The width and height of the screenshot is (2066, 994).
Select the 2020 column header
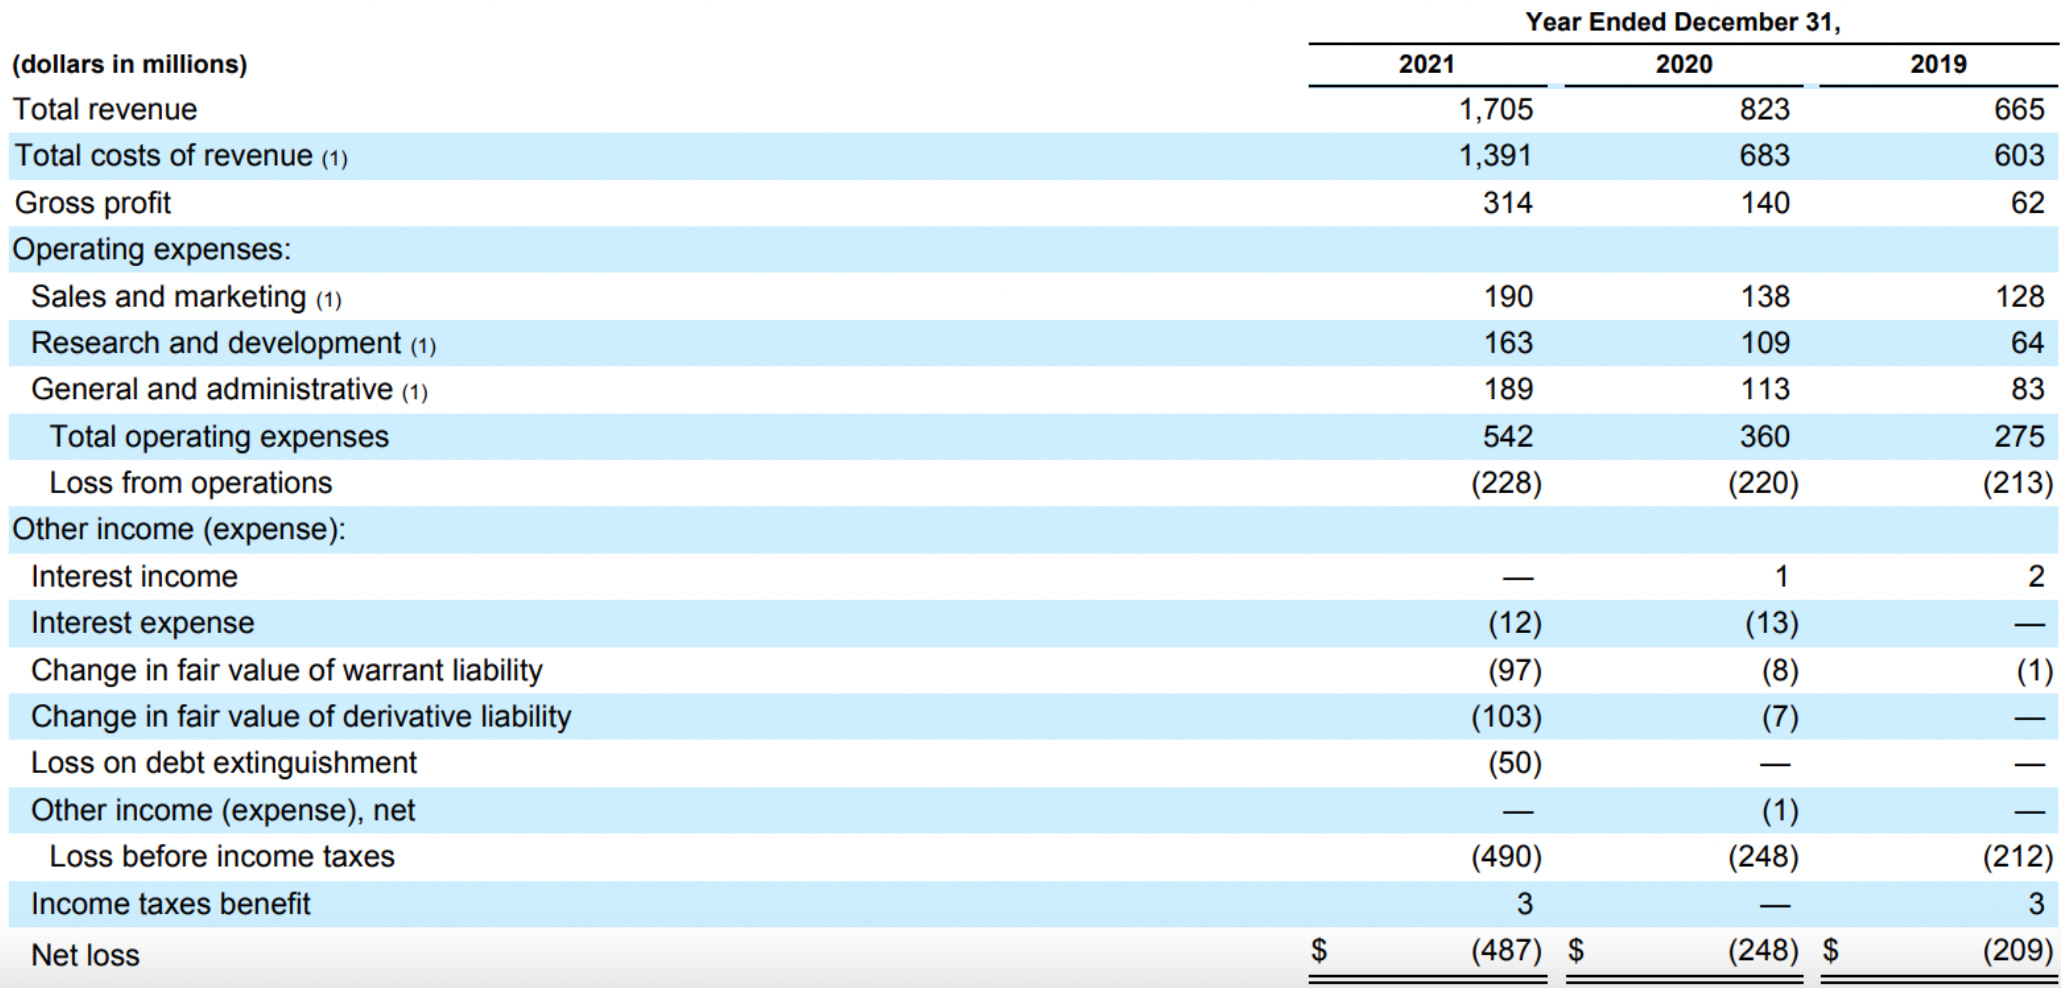tap(1683, 64)
